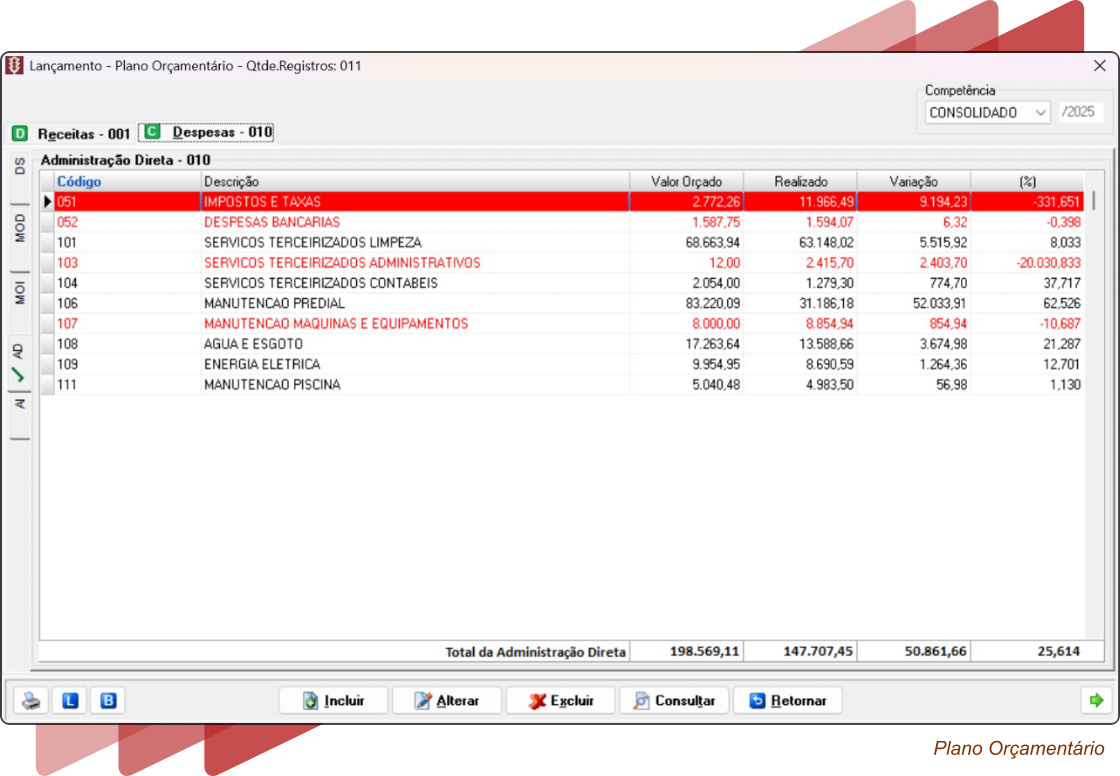Click the green arrow icon at bottom right
1120x776 pixels.
coord(1096,701)
